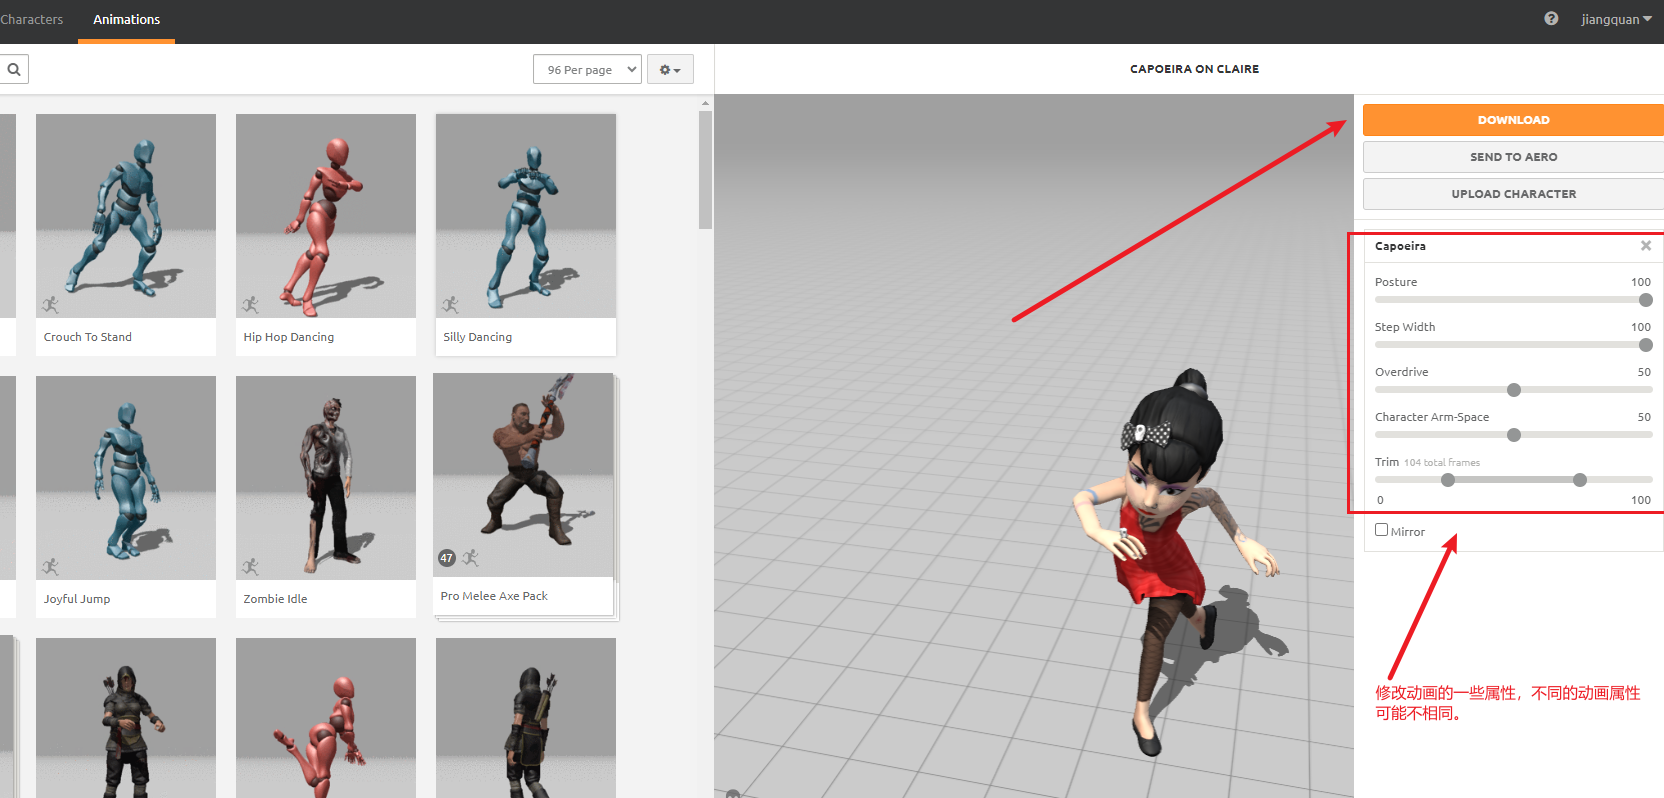Click the orange DOWNLOAD button
This screenshot has height=798, width=1664.
tap(1513, 120)
